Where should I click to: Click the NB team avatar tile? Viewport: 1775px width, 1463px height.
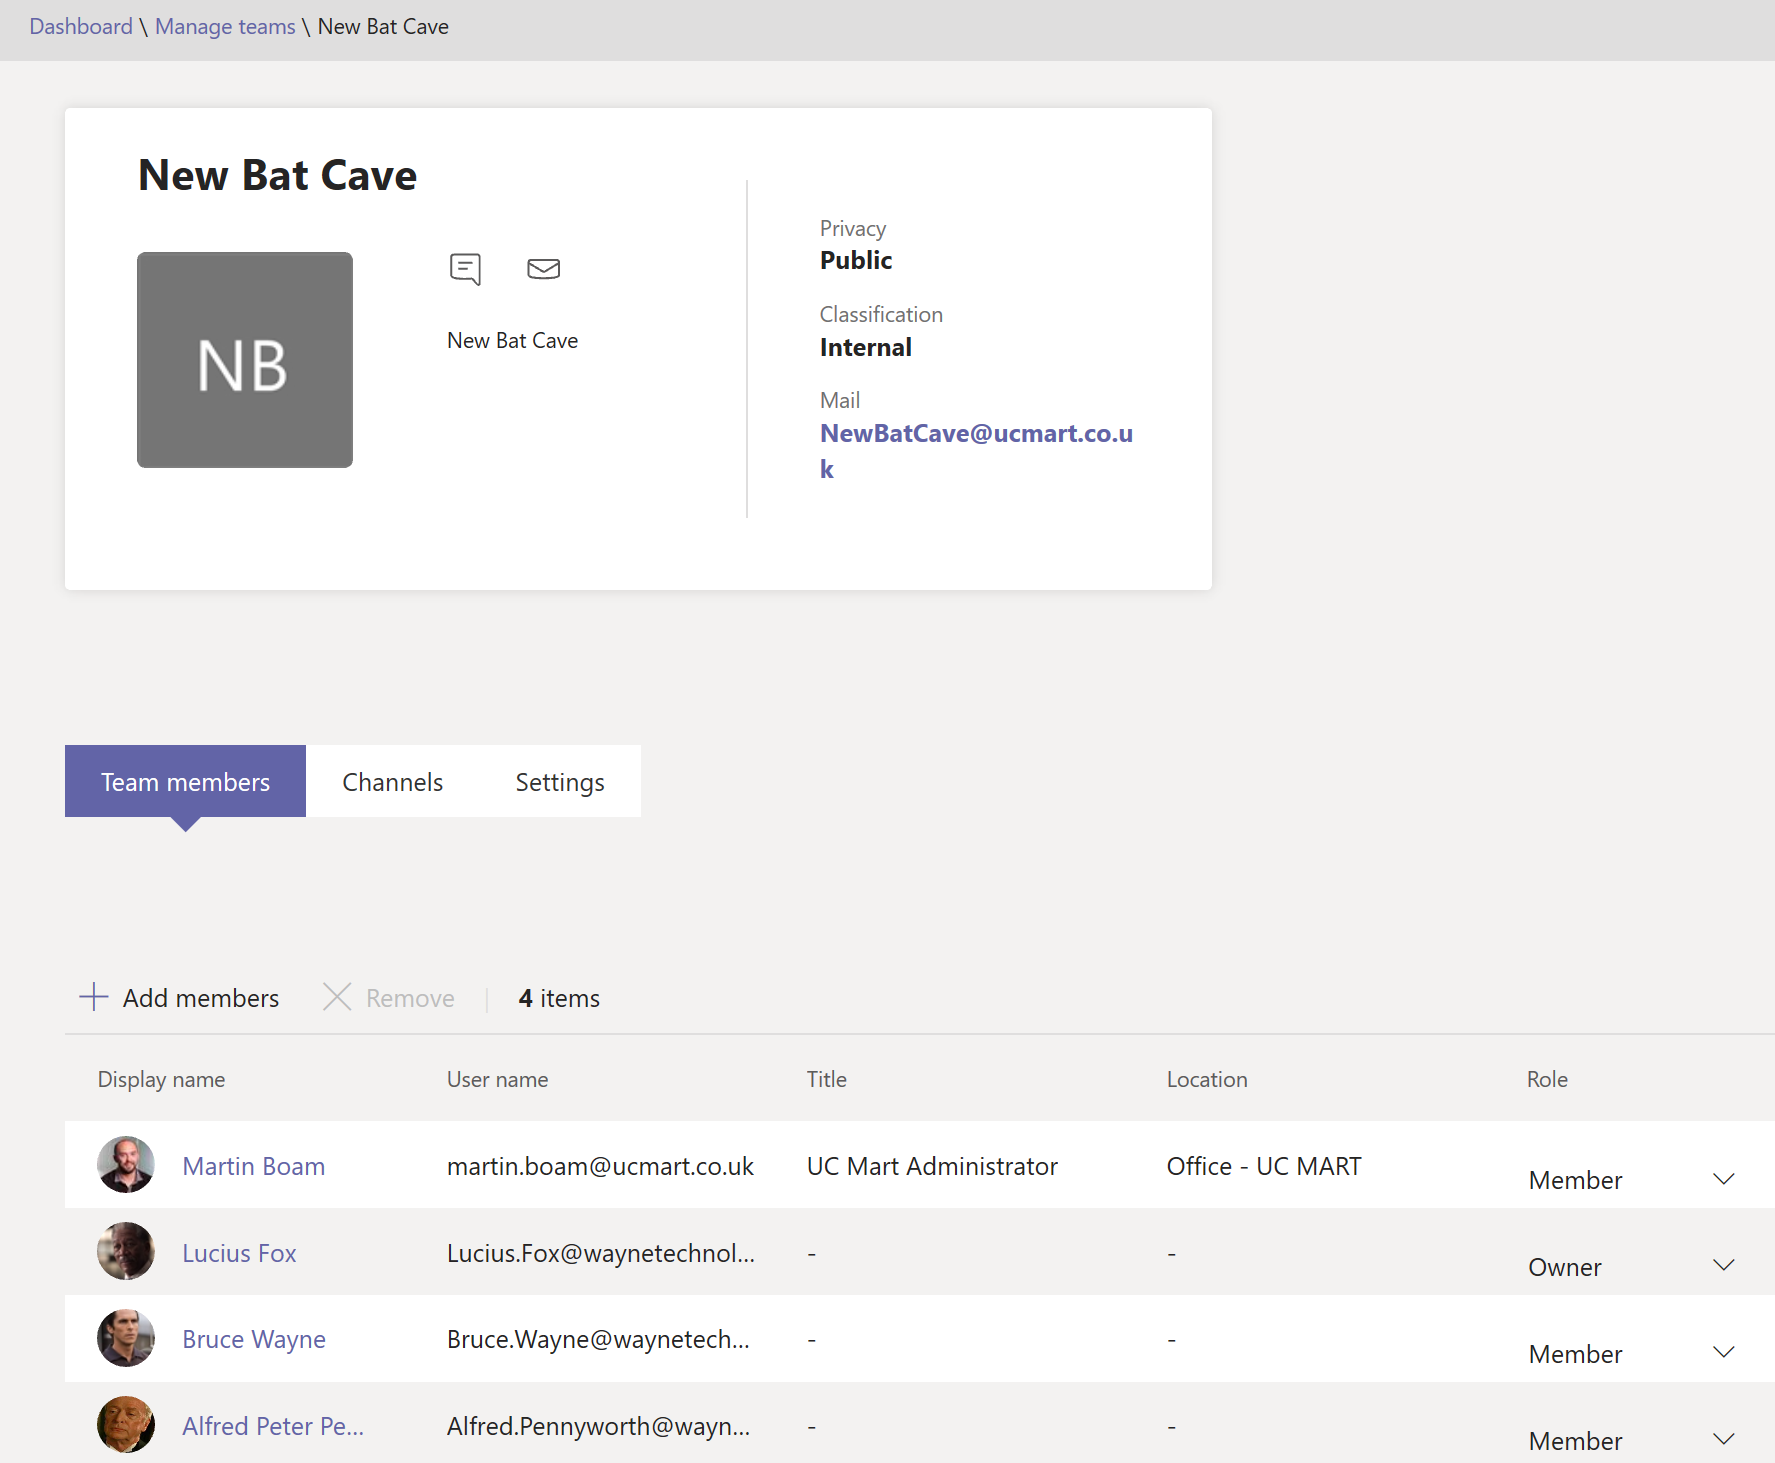tap(245, 360)
